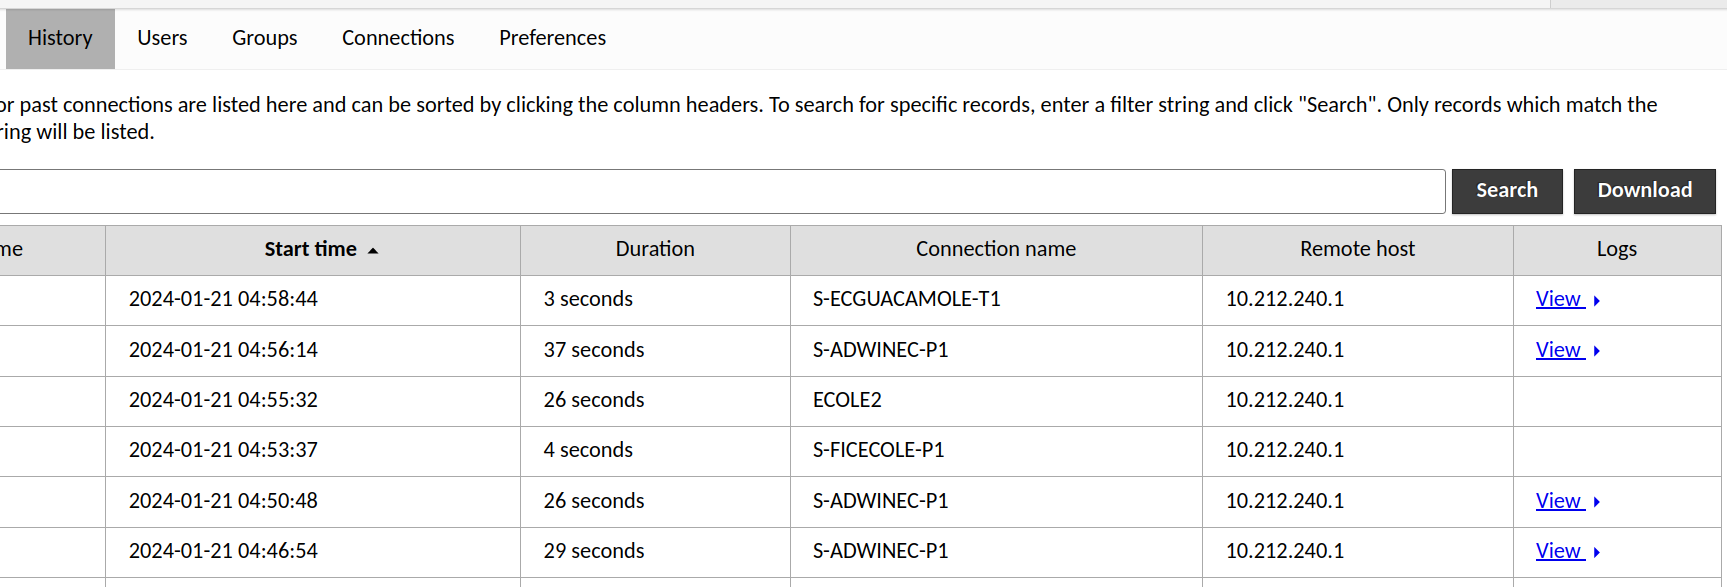Download the connection history

[1644, 191]
